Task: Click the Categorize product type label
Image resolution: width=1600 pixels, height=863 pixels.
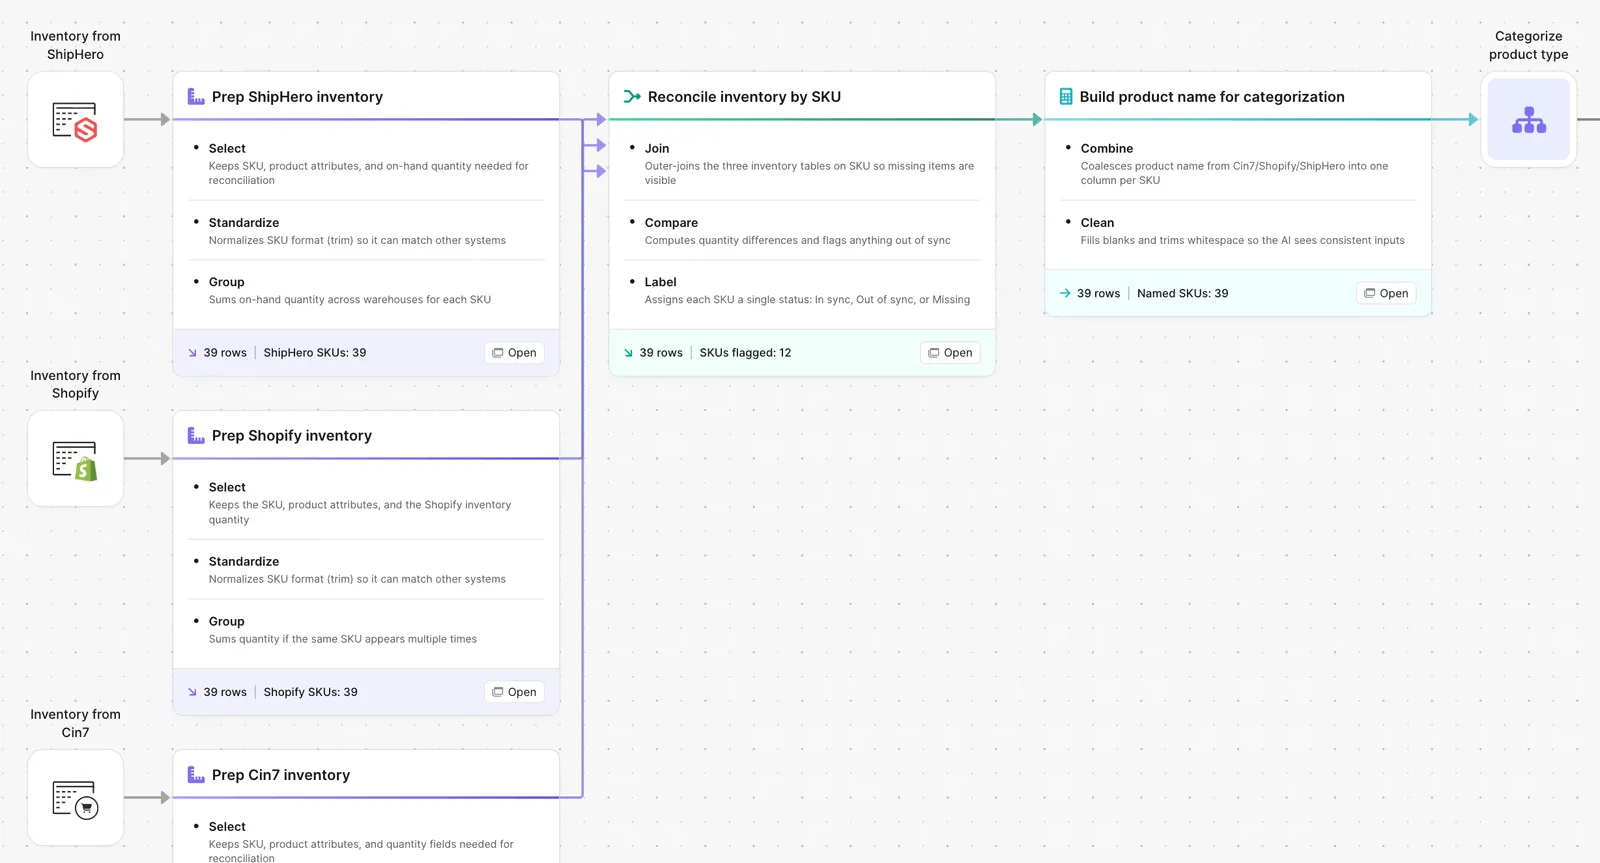Action: pos(1528,45)
